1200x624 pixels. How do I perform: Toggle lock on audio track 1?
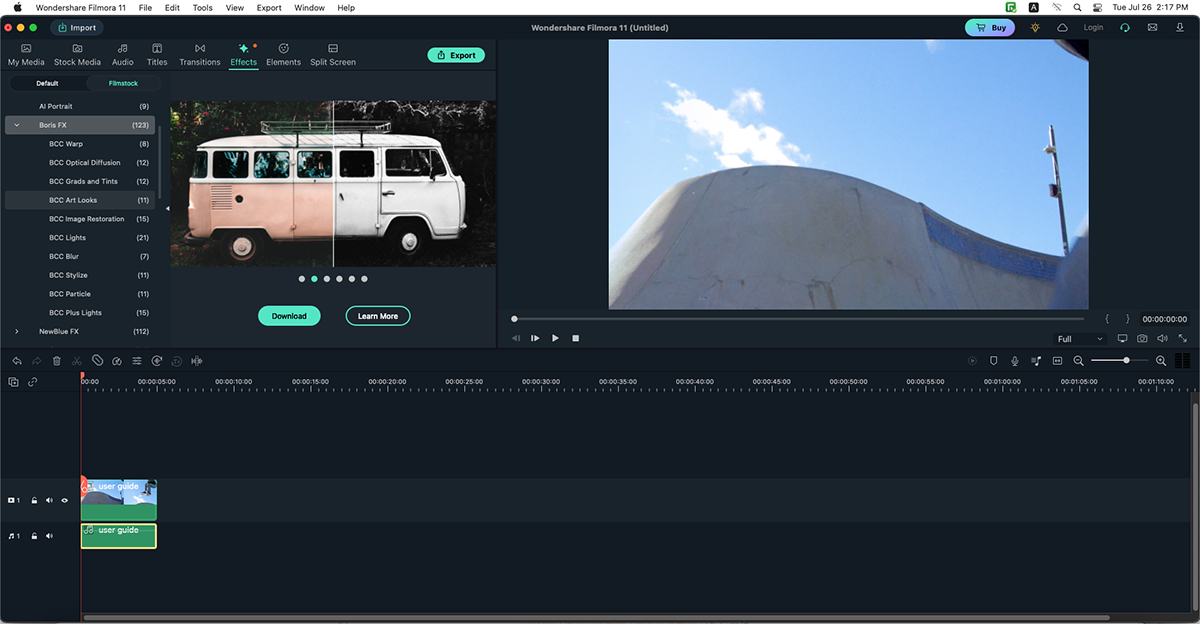pyautogui.click(x=34, y=536)
